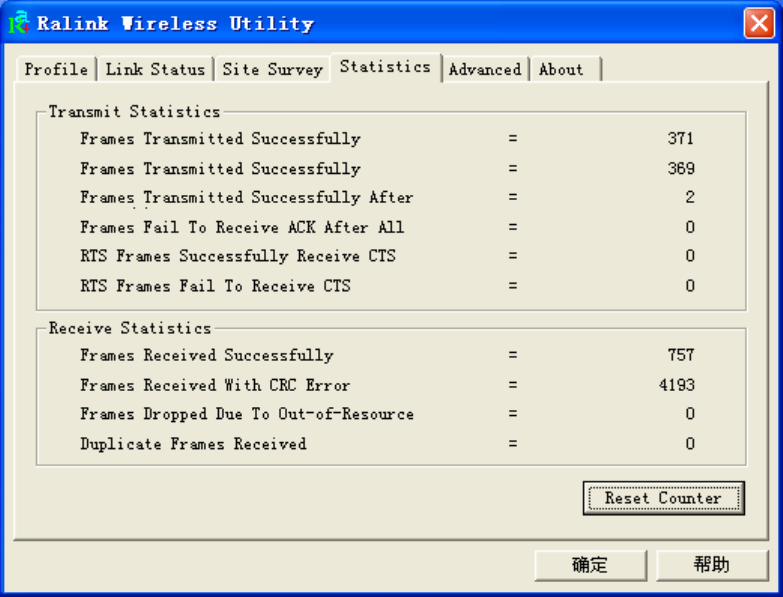Click Frames Transmitted Successfully label beside 371
The width and height of the screenshot is (783, 597).
(x=220, y=139)
